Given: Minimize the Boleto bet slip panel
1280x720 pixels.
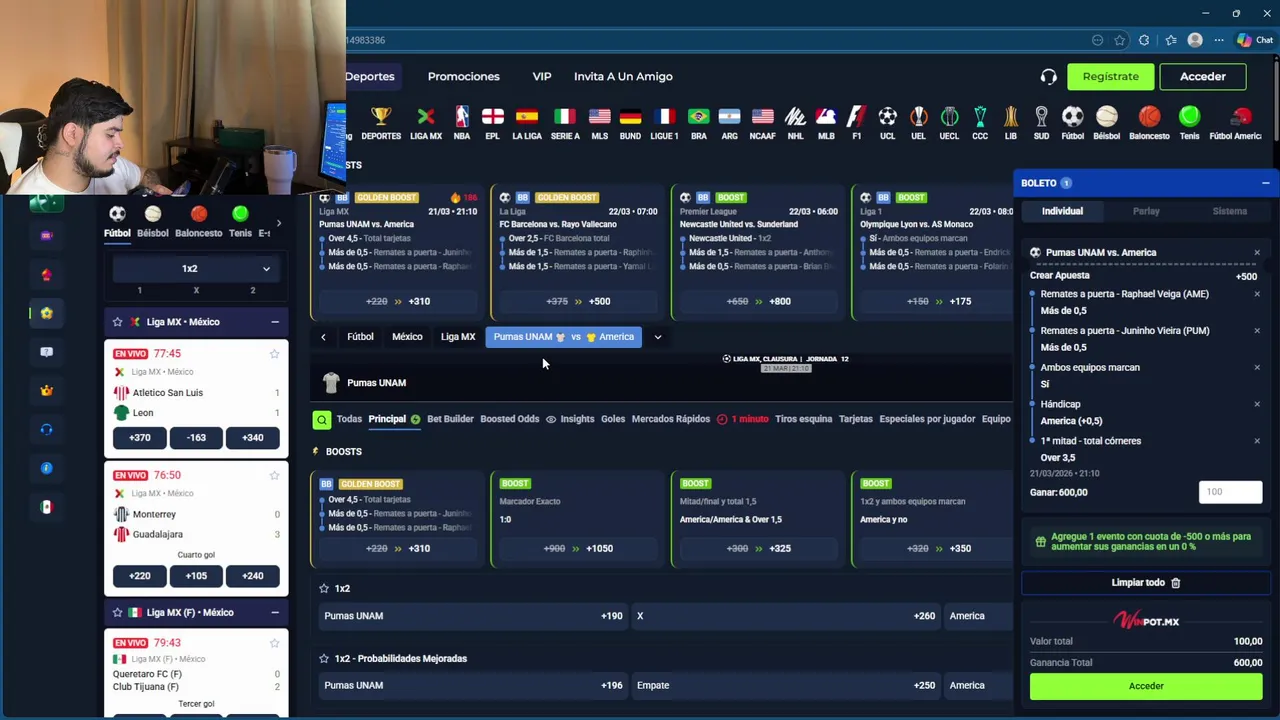Looking at the screenshot, I should tap(1265, 184).
